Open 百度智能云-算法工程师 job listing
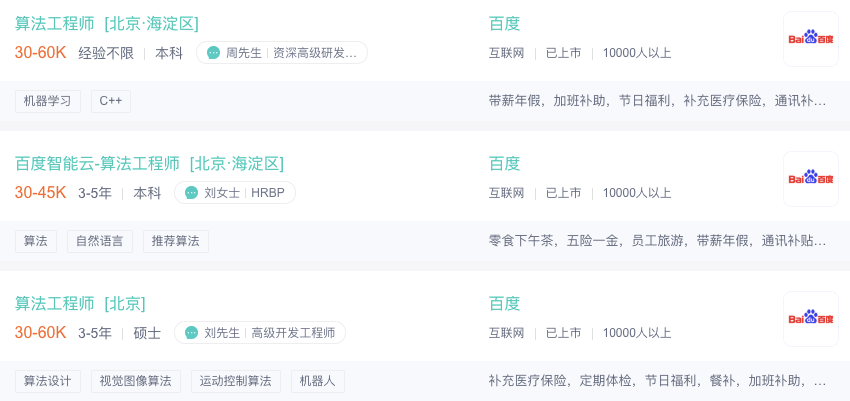 click(149, 163)
